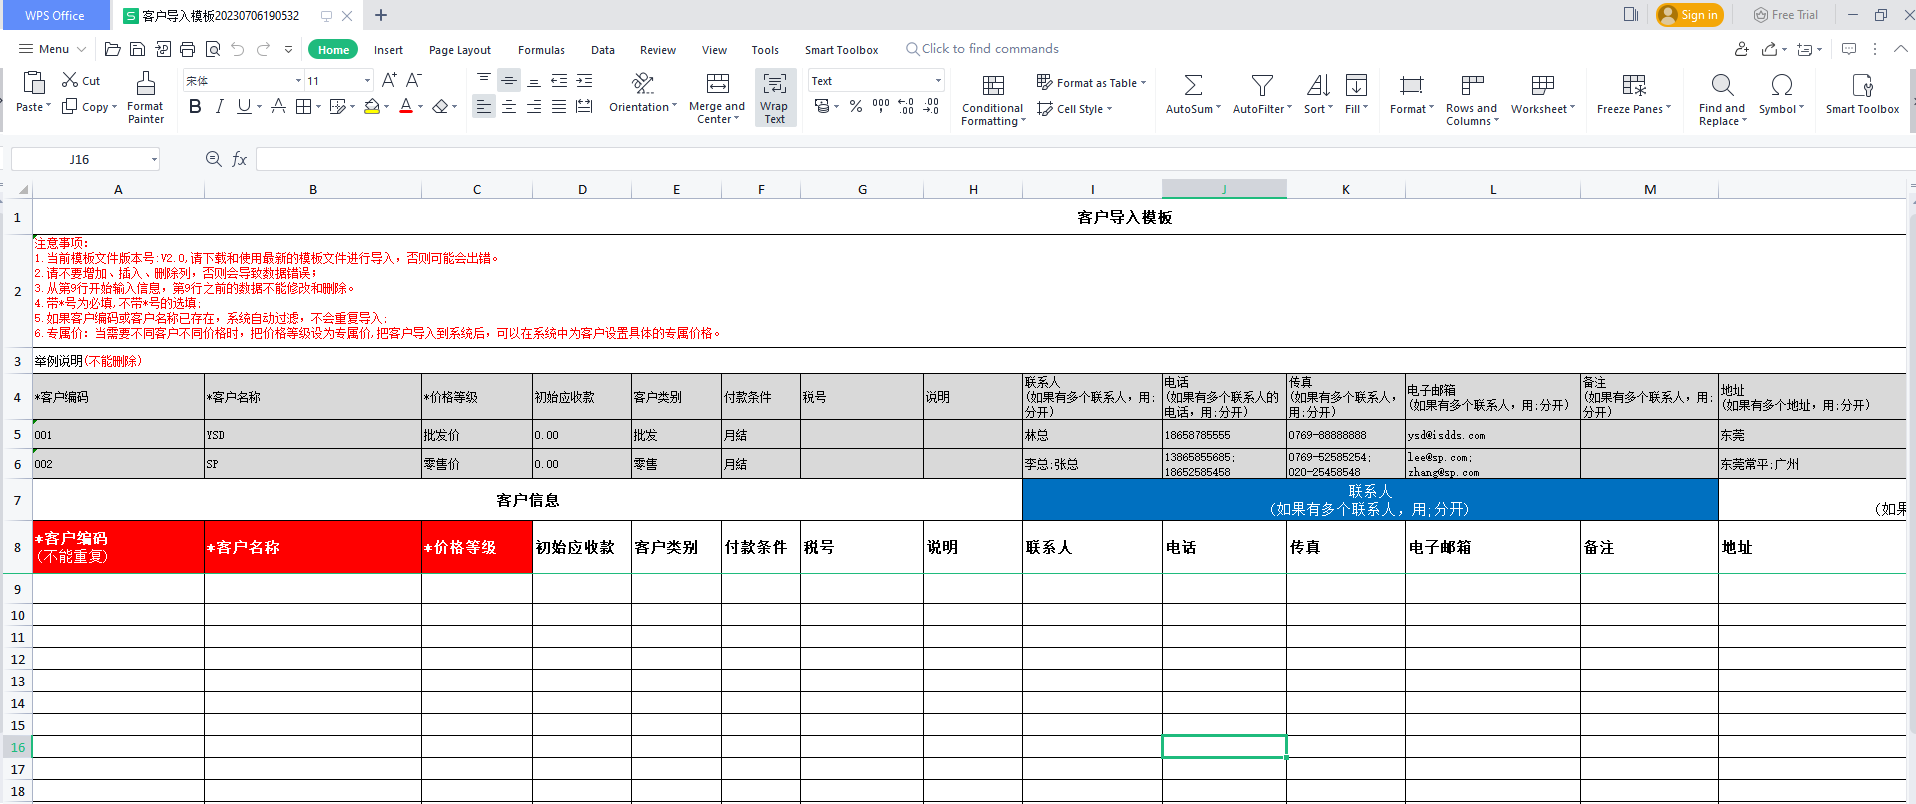Click the AutoSum sigma icon
This screenshot has height=804, width=1916.
1193,86
